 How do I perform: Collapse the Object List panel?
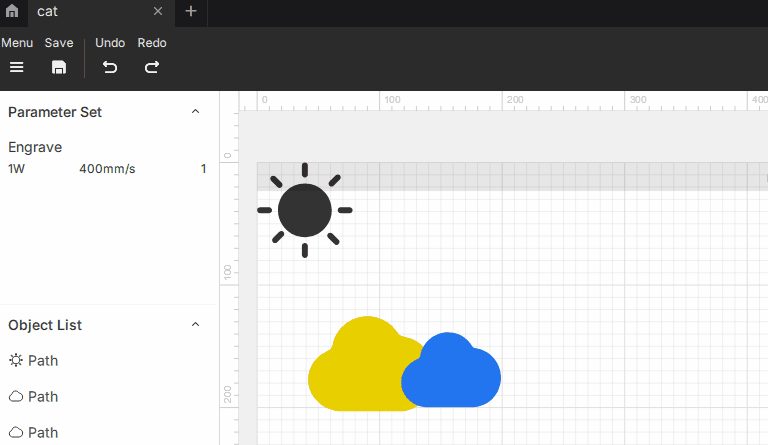click(x=196, y=325)
